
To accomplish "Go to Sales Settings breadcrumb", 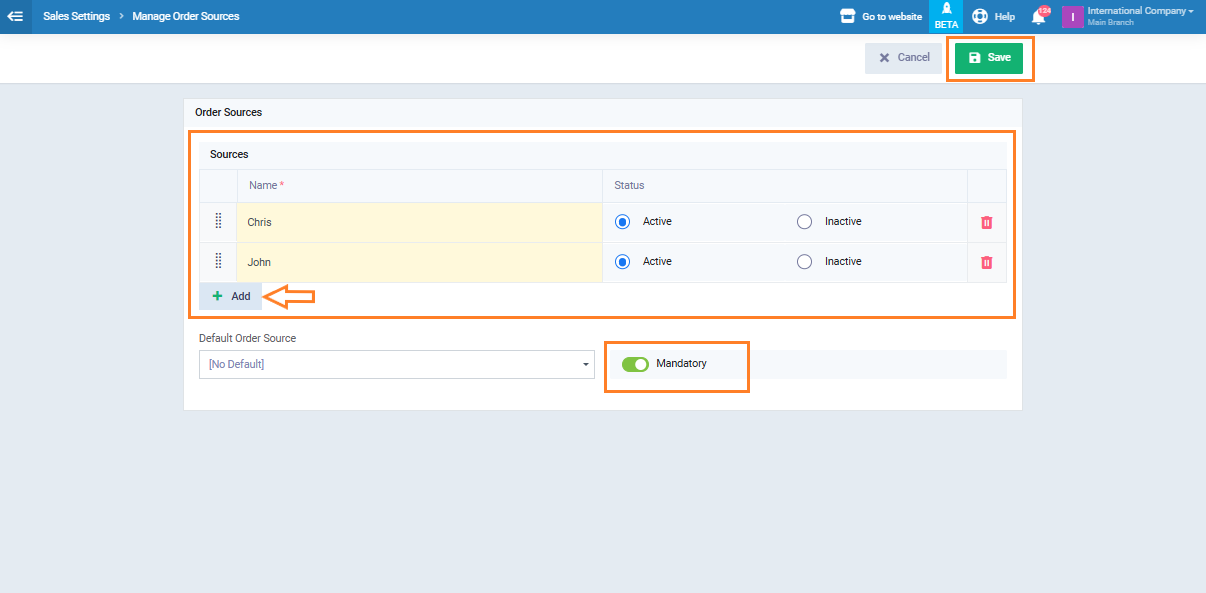I will click(x=76, y=16).
